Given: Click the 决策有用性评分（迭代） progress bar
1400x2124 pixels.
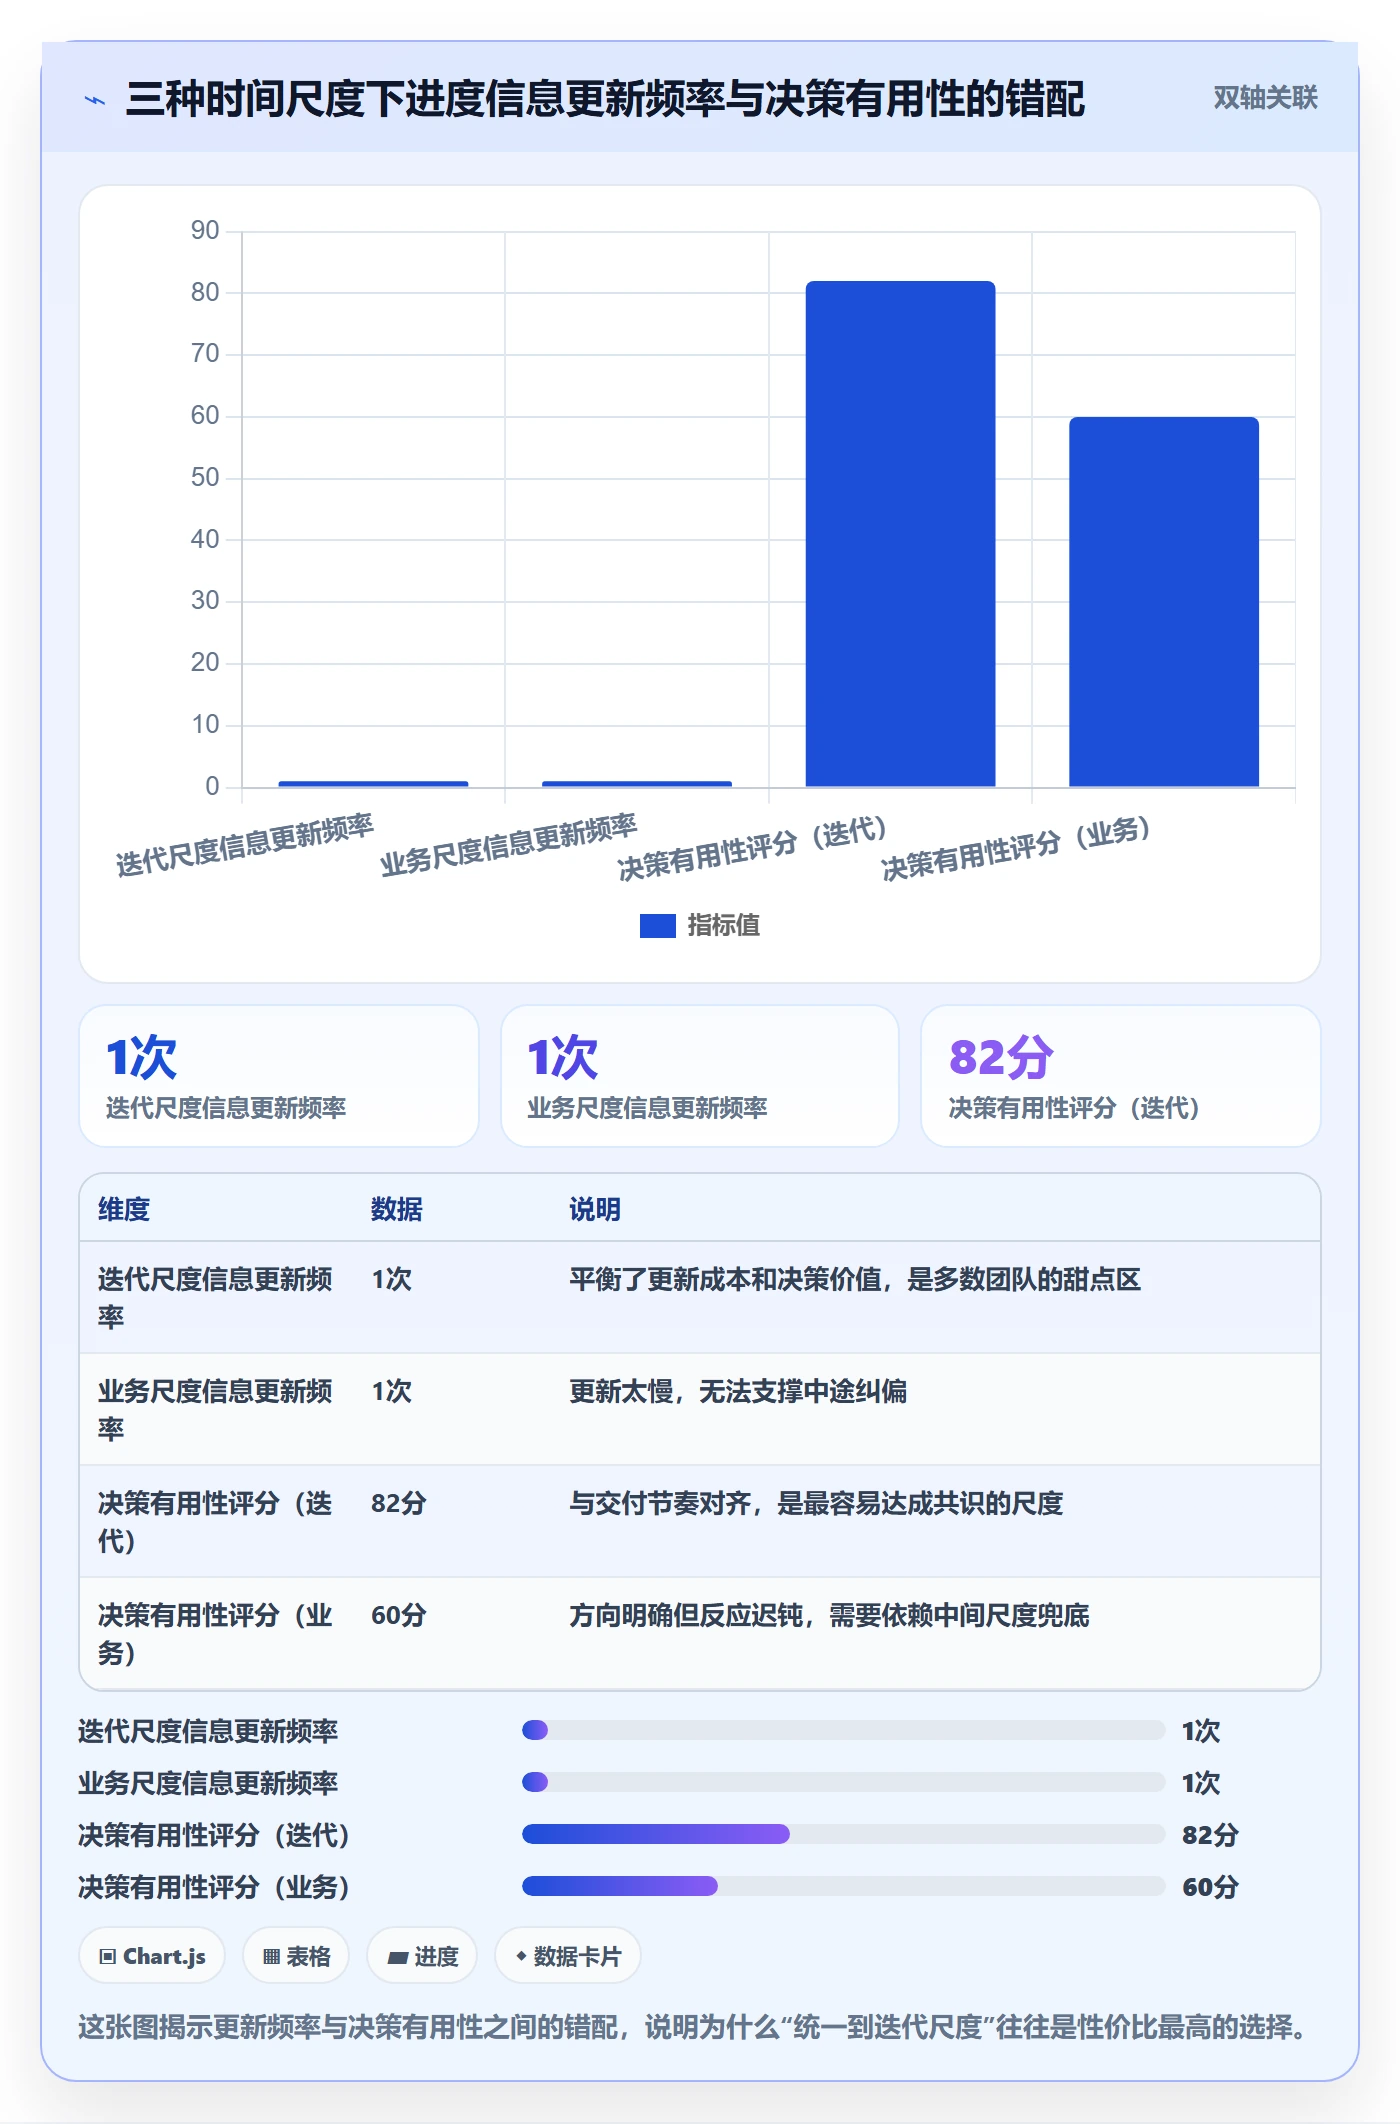Looking at the screenshot, I should [843, 1834].
